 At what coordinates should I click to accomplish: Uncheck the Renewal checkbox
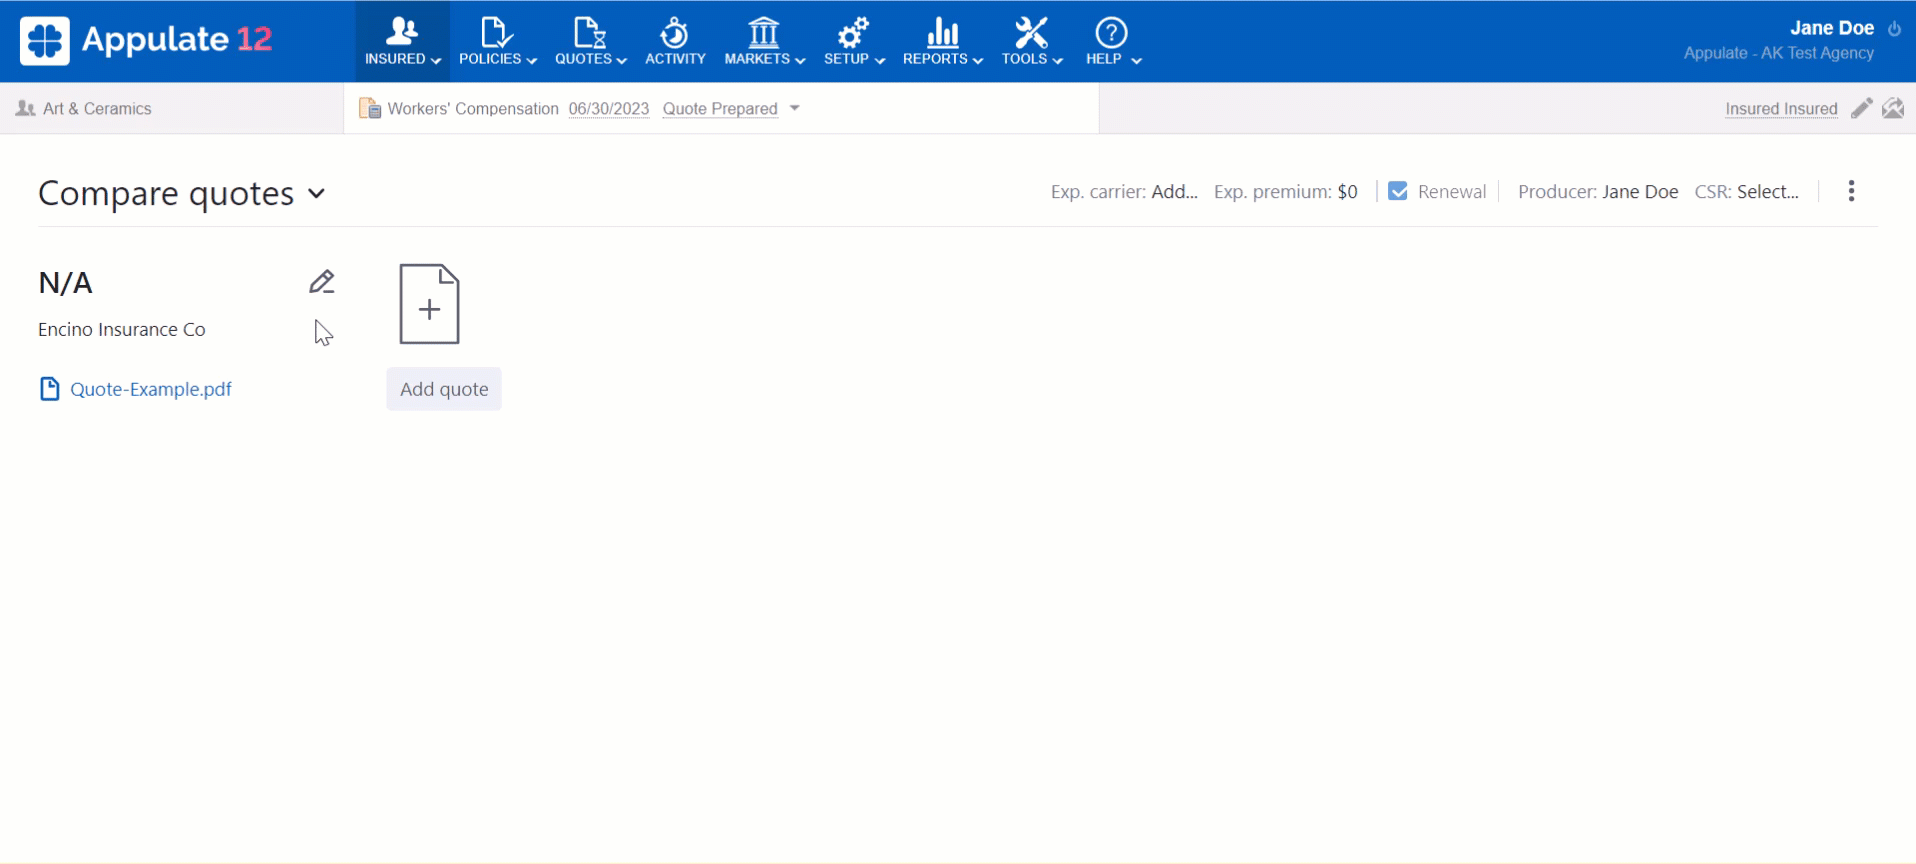tap(1398, 191)
